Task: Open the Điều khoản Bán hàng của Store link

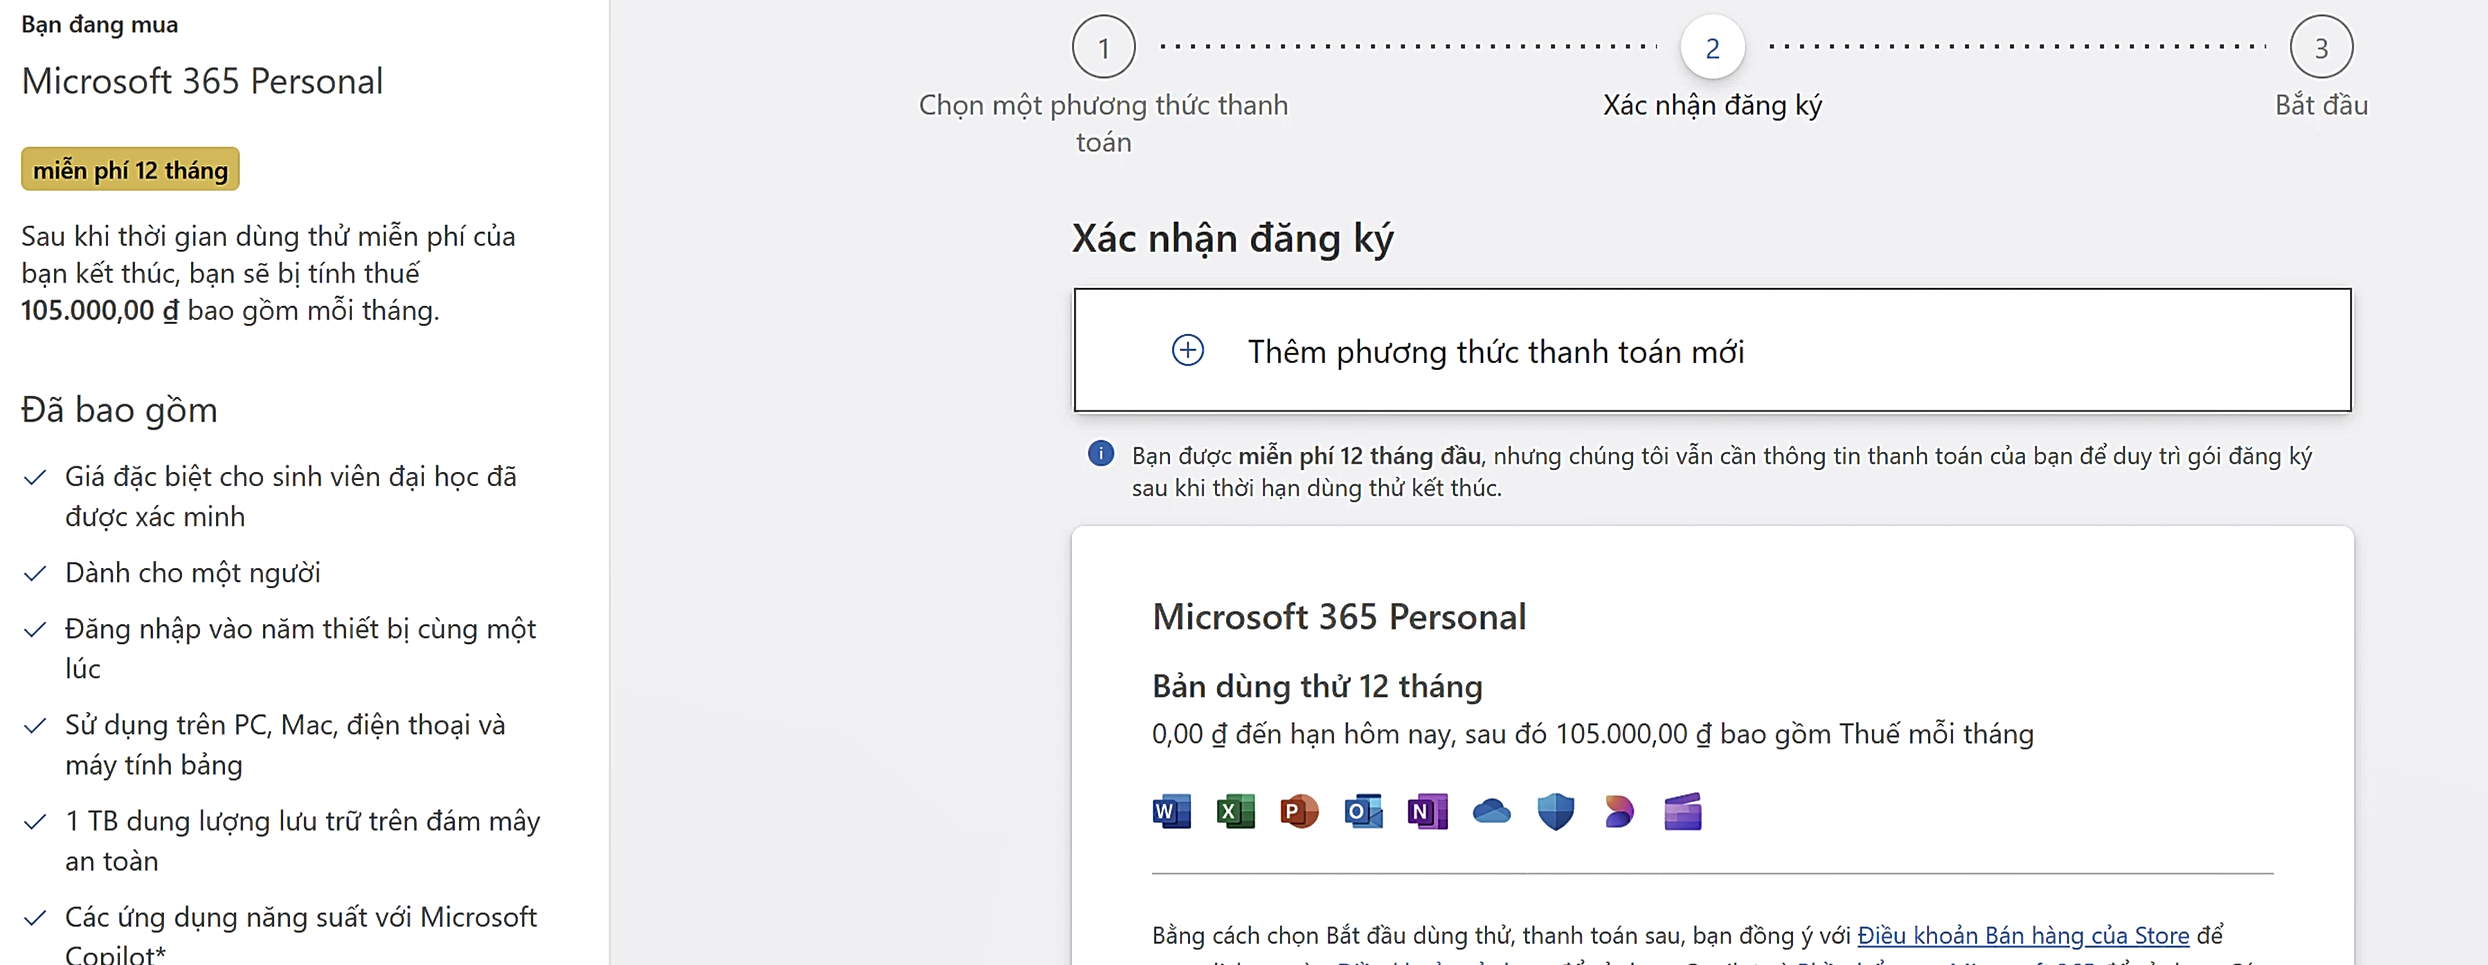Action: pyautogui.click(x=2022, y=935)
